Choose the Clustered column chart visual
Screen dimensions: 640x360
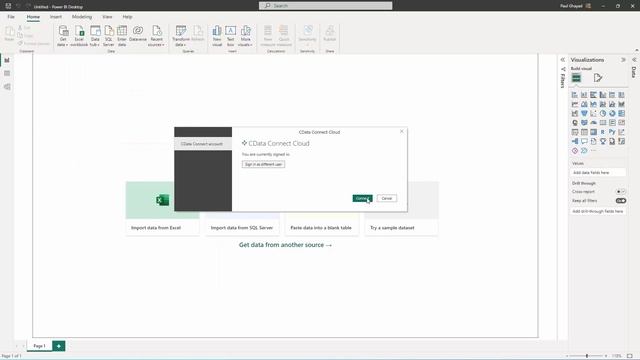[603, 95]
